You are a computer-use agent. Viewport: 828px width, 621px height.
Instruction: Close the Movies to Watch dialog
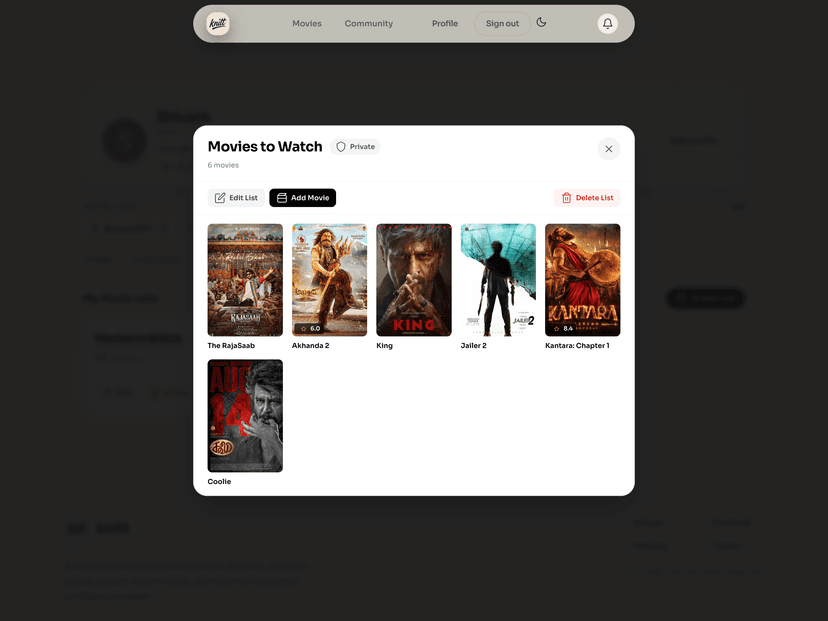[608, 149]
